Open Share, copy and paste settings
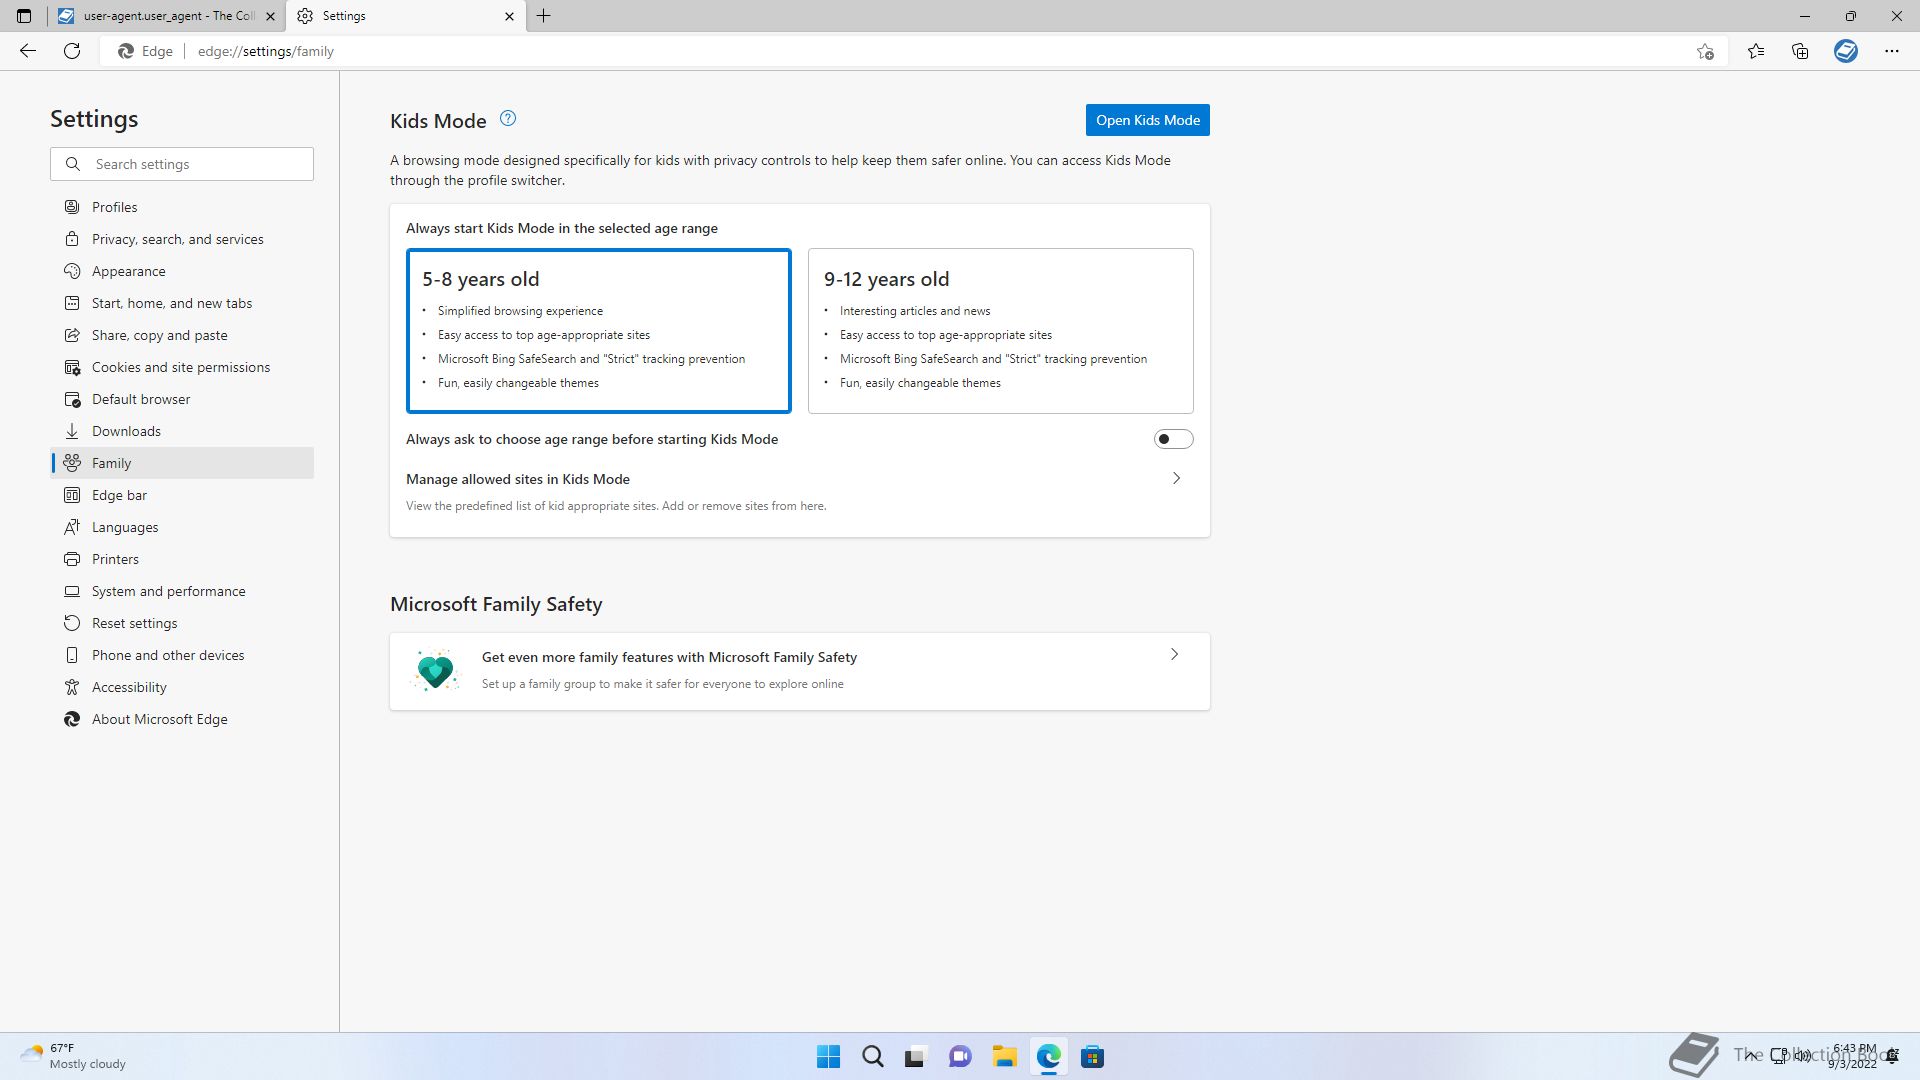 [182, 335]
